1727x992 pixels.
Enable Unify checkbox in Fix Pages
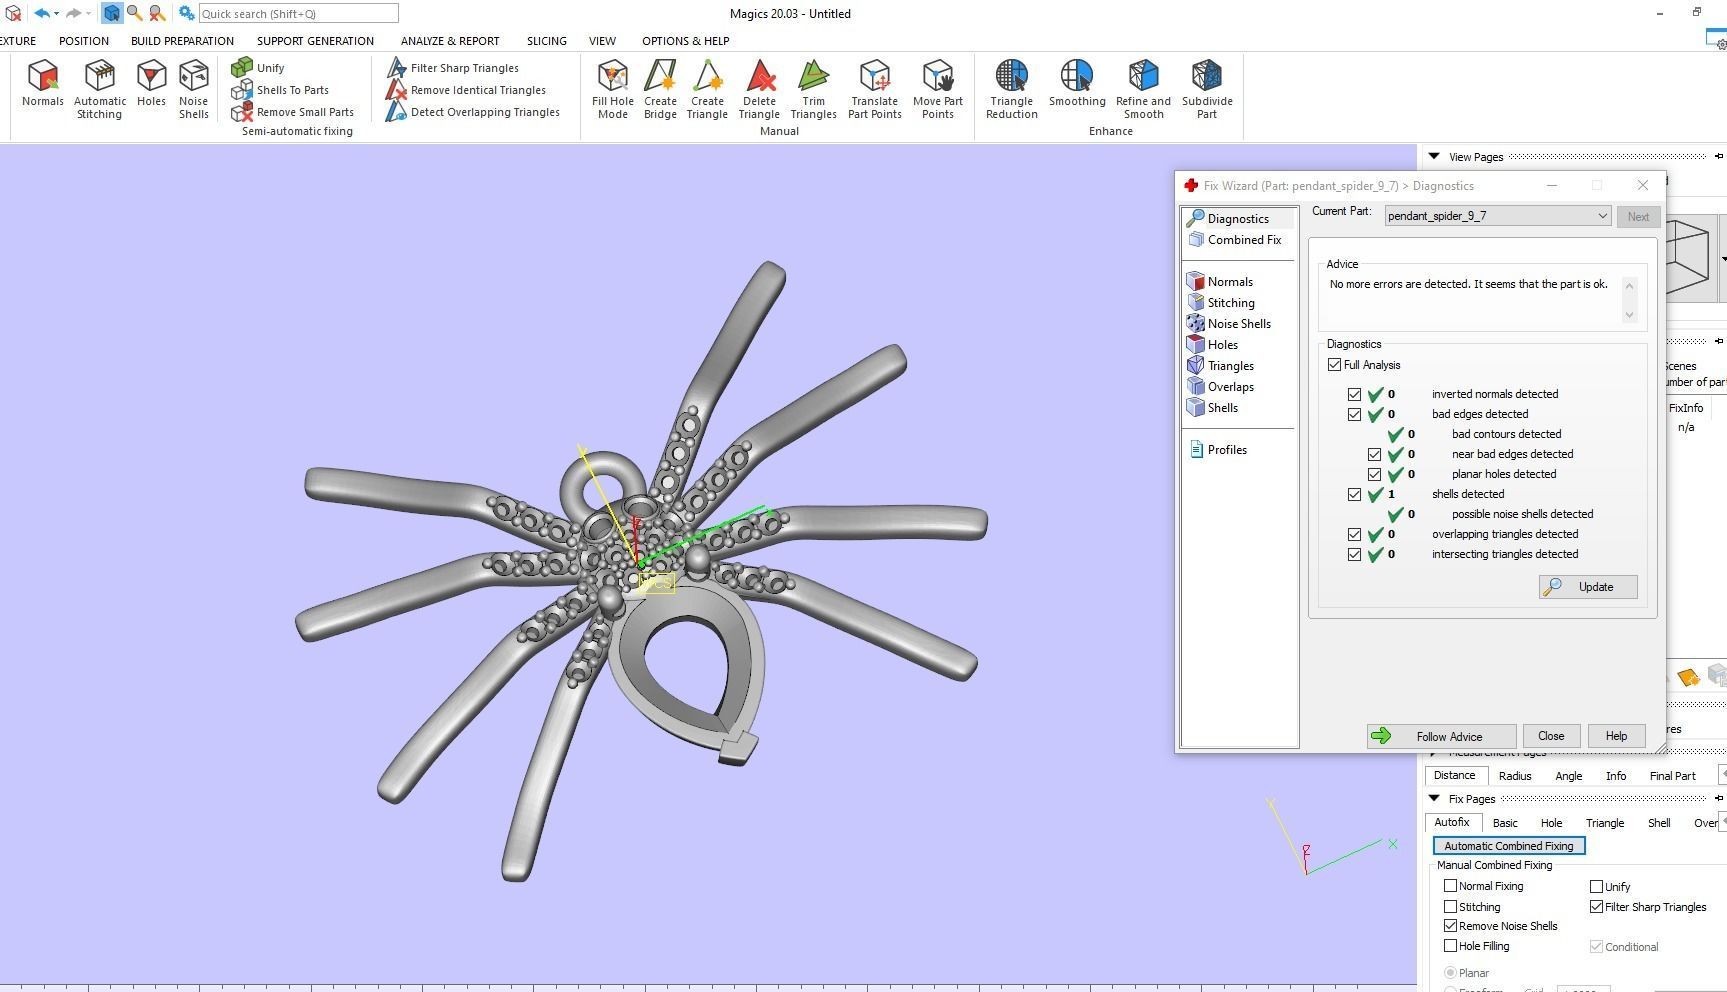[x=1596, y=886]
